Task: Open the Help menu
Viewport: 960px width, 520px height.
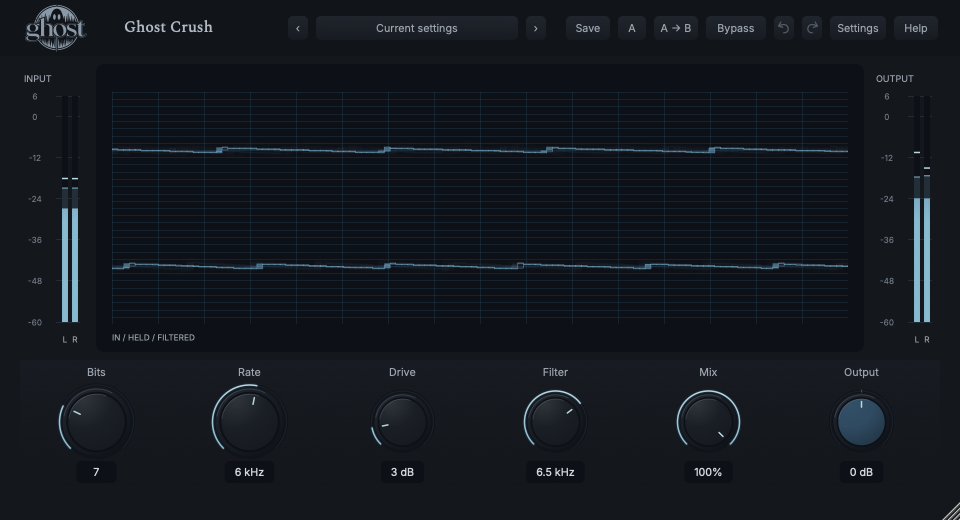Action: [x=915, y=28]
